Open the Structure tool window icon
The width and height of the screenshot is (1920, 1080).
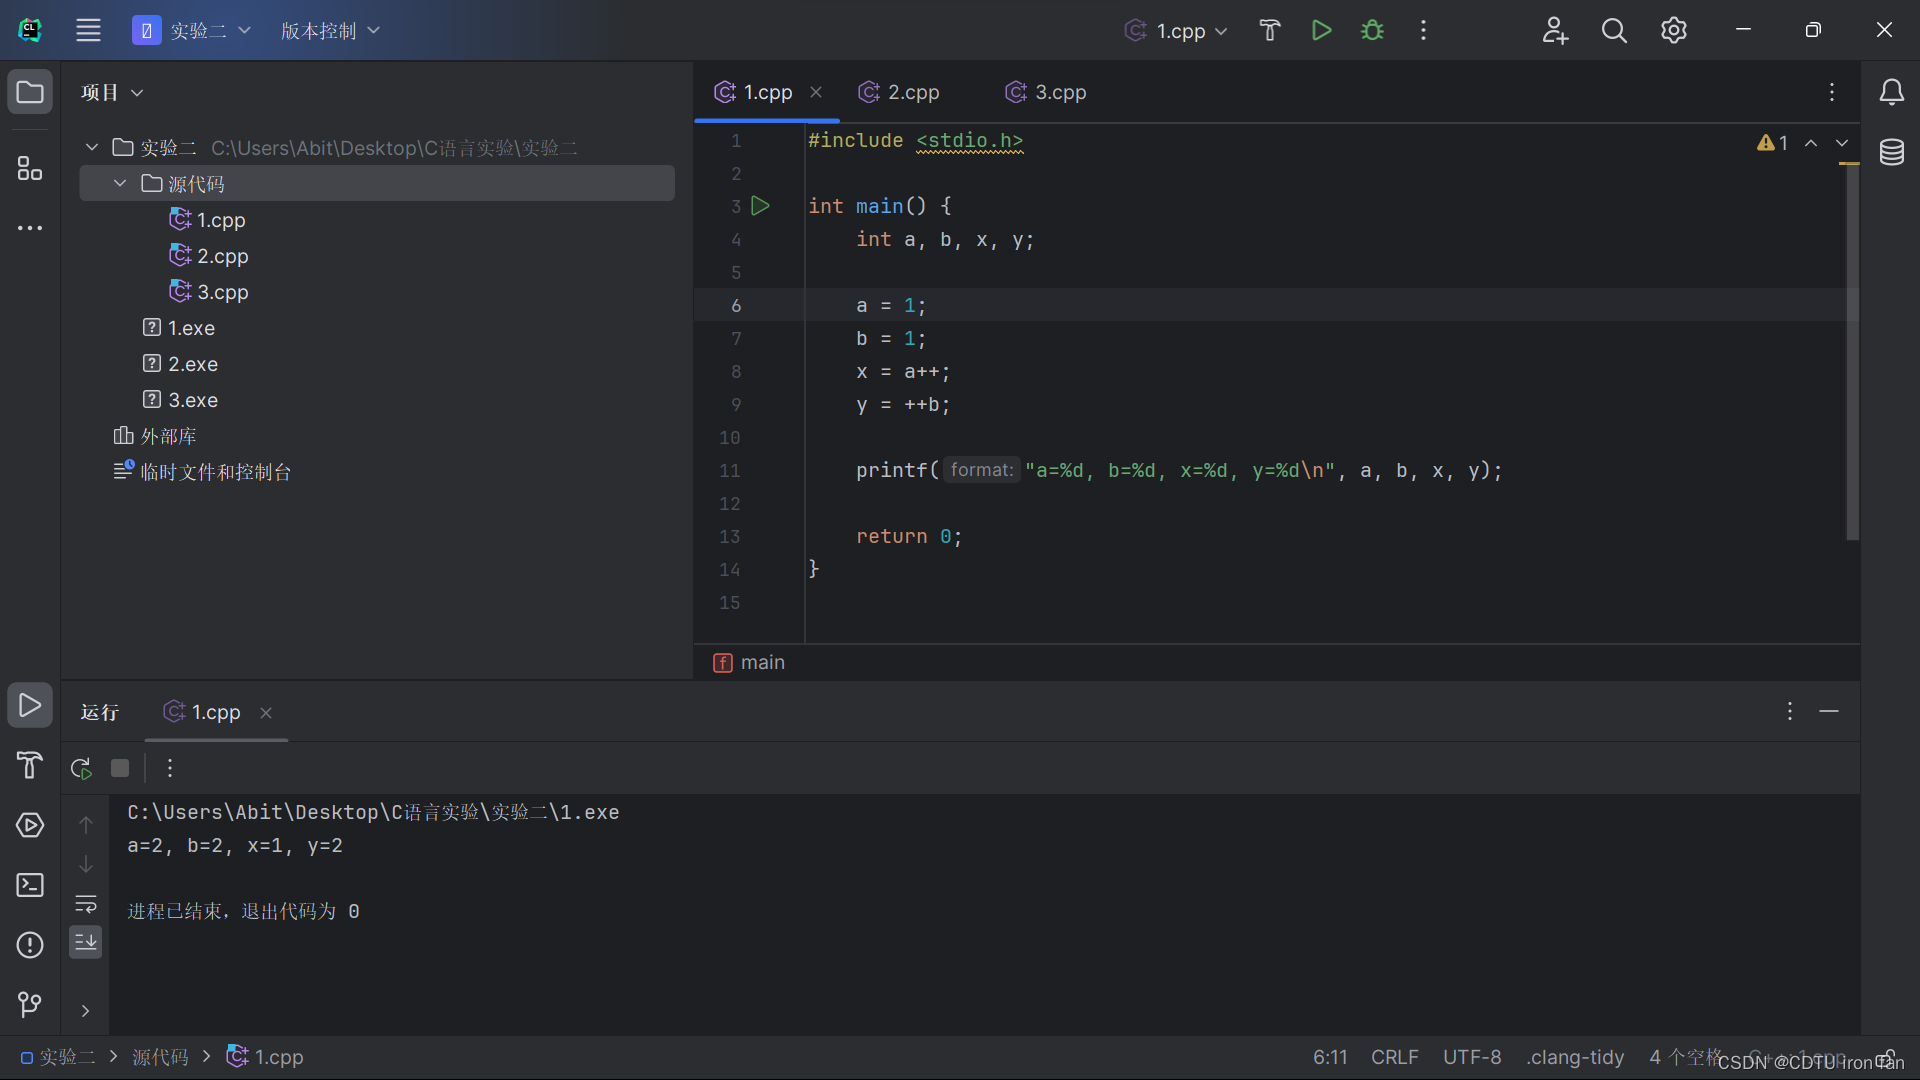30,168
